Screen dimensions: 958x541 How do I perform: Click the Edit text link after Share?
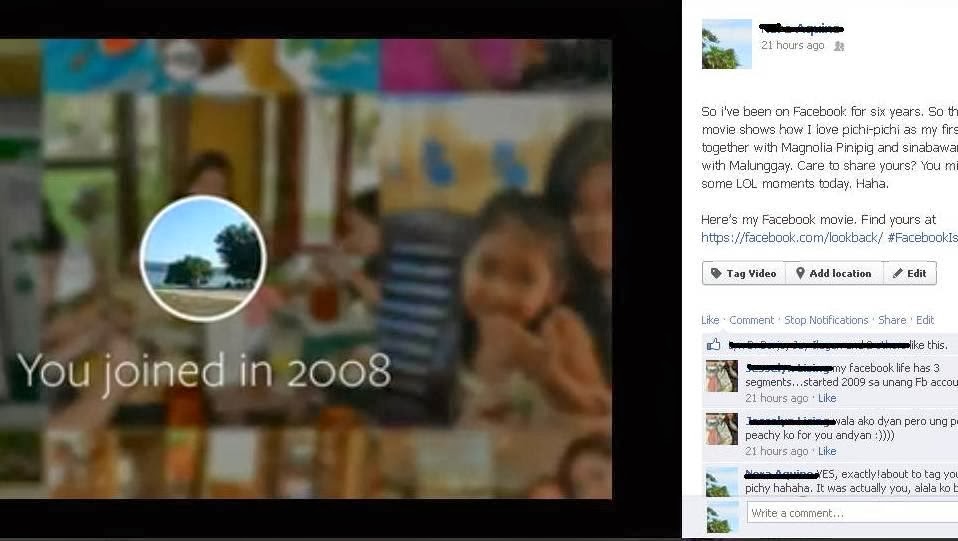pos(925,320)
